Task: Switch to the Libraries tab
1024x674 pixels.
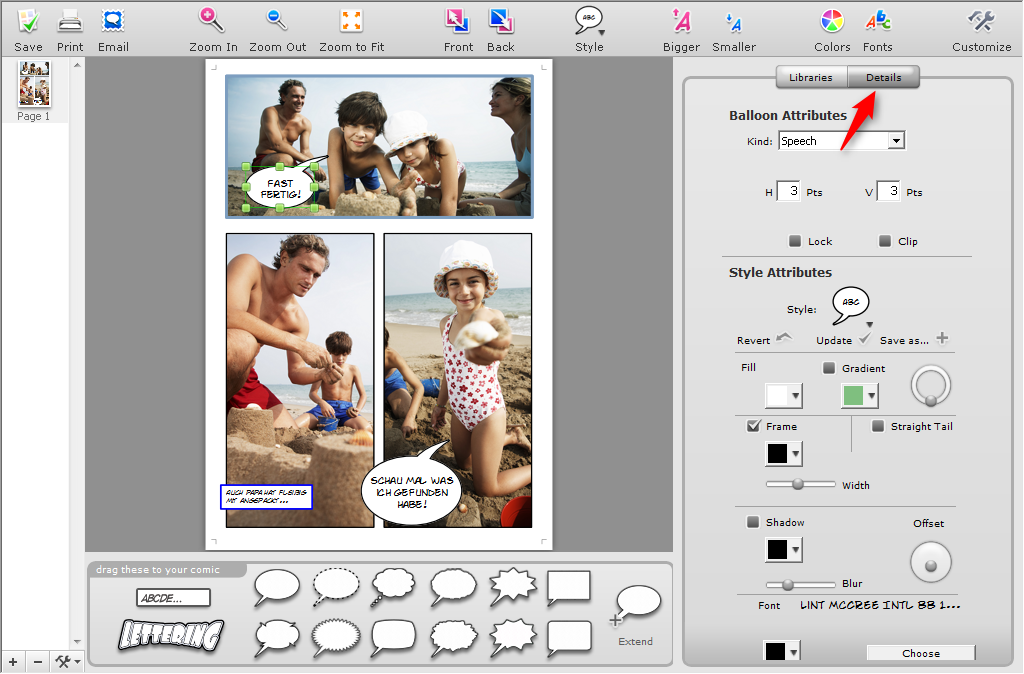Action: [x=810, y=77]
